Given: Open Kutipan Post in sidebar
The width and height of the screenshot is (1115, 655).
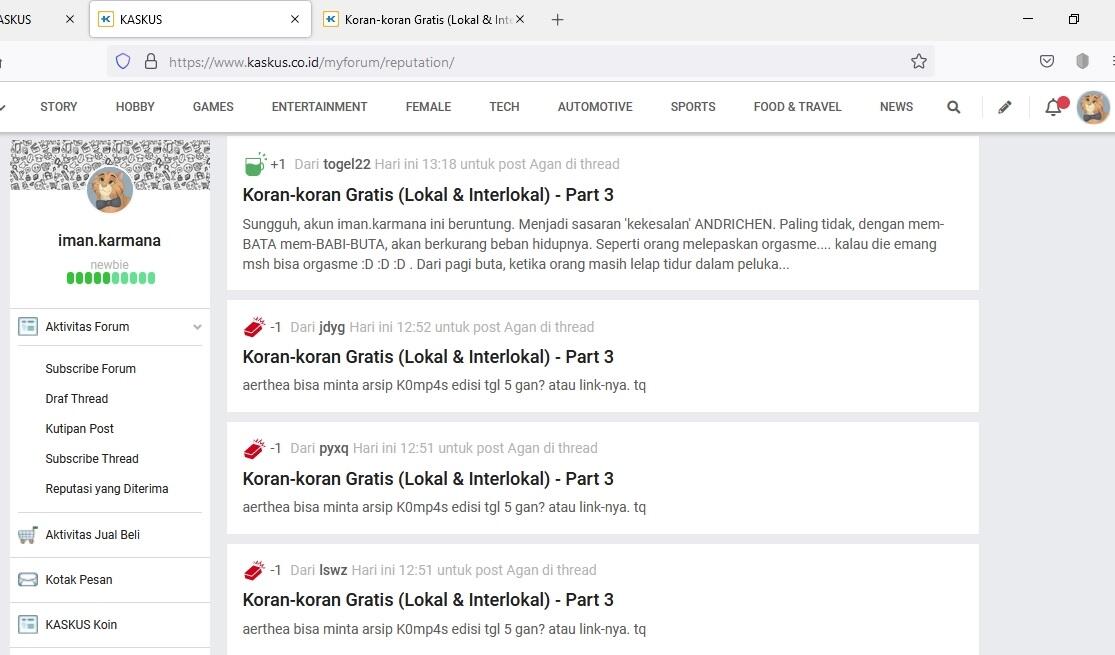Looking at the screenshot, I should [80, 428].
